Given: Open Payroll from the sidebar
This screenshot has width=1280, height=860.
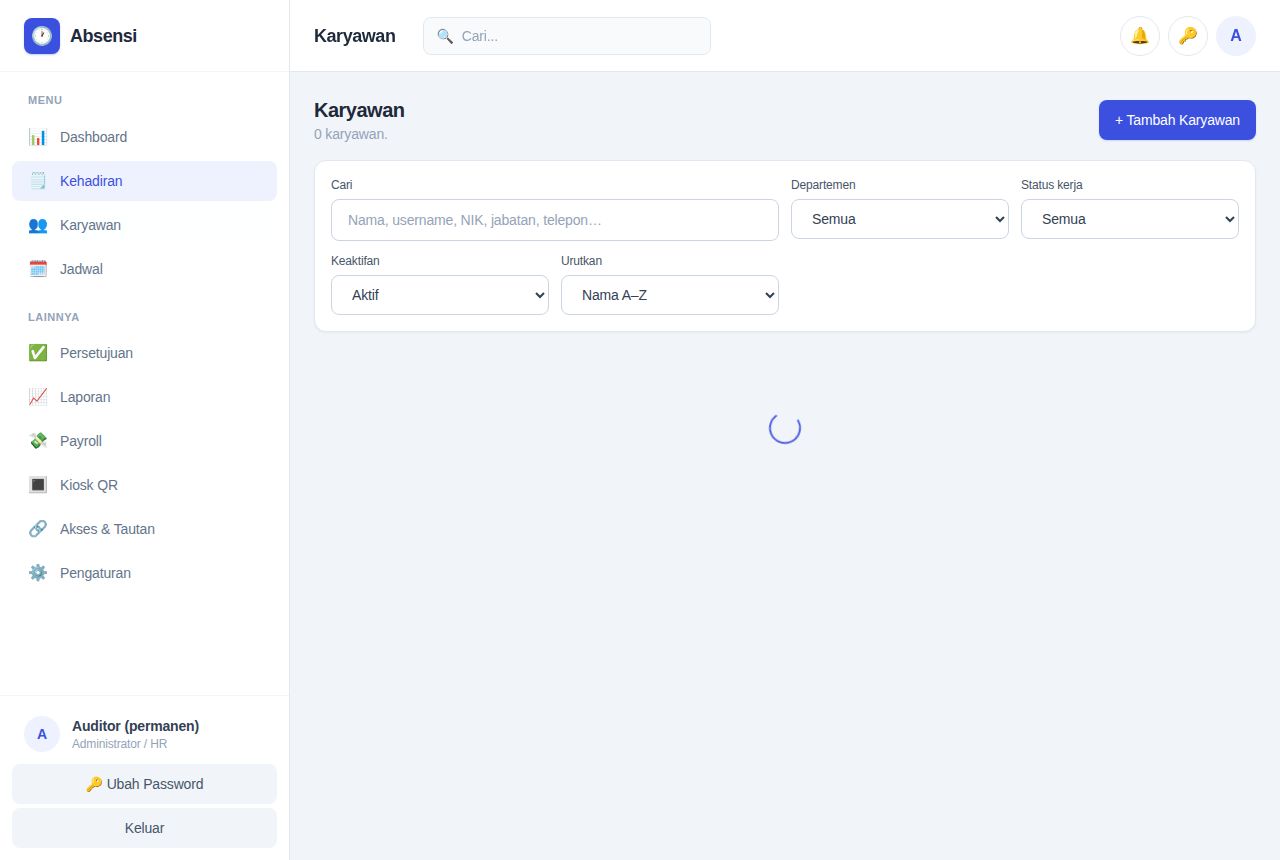Looking at the screenshot, I should click(144, 441).
